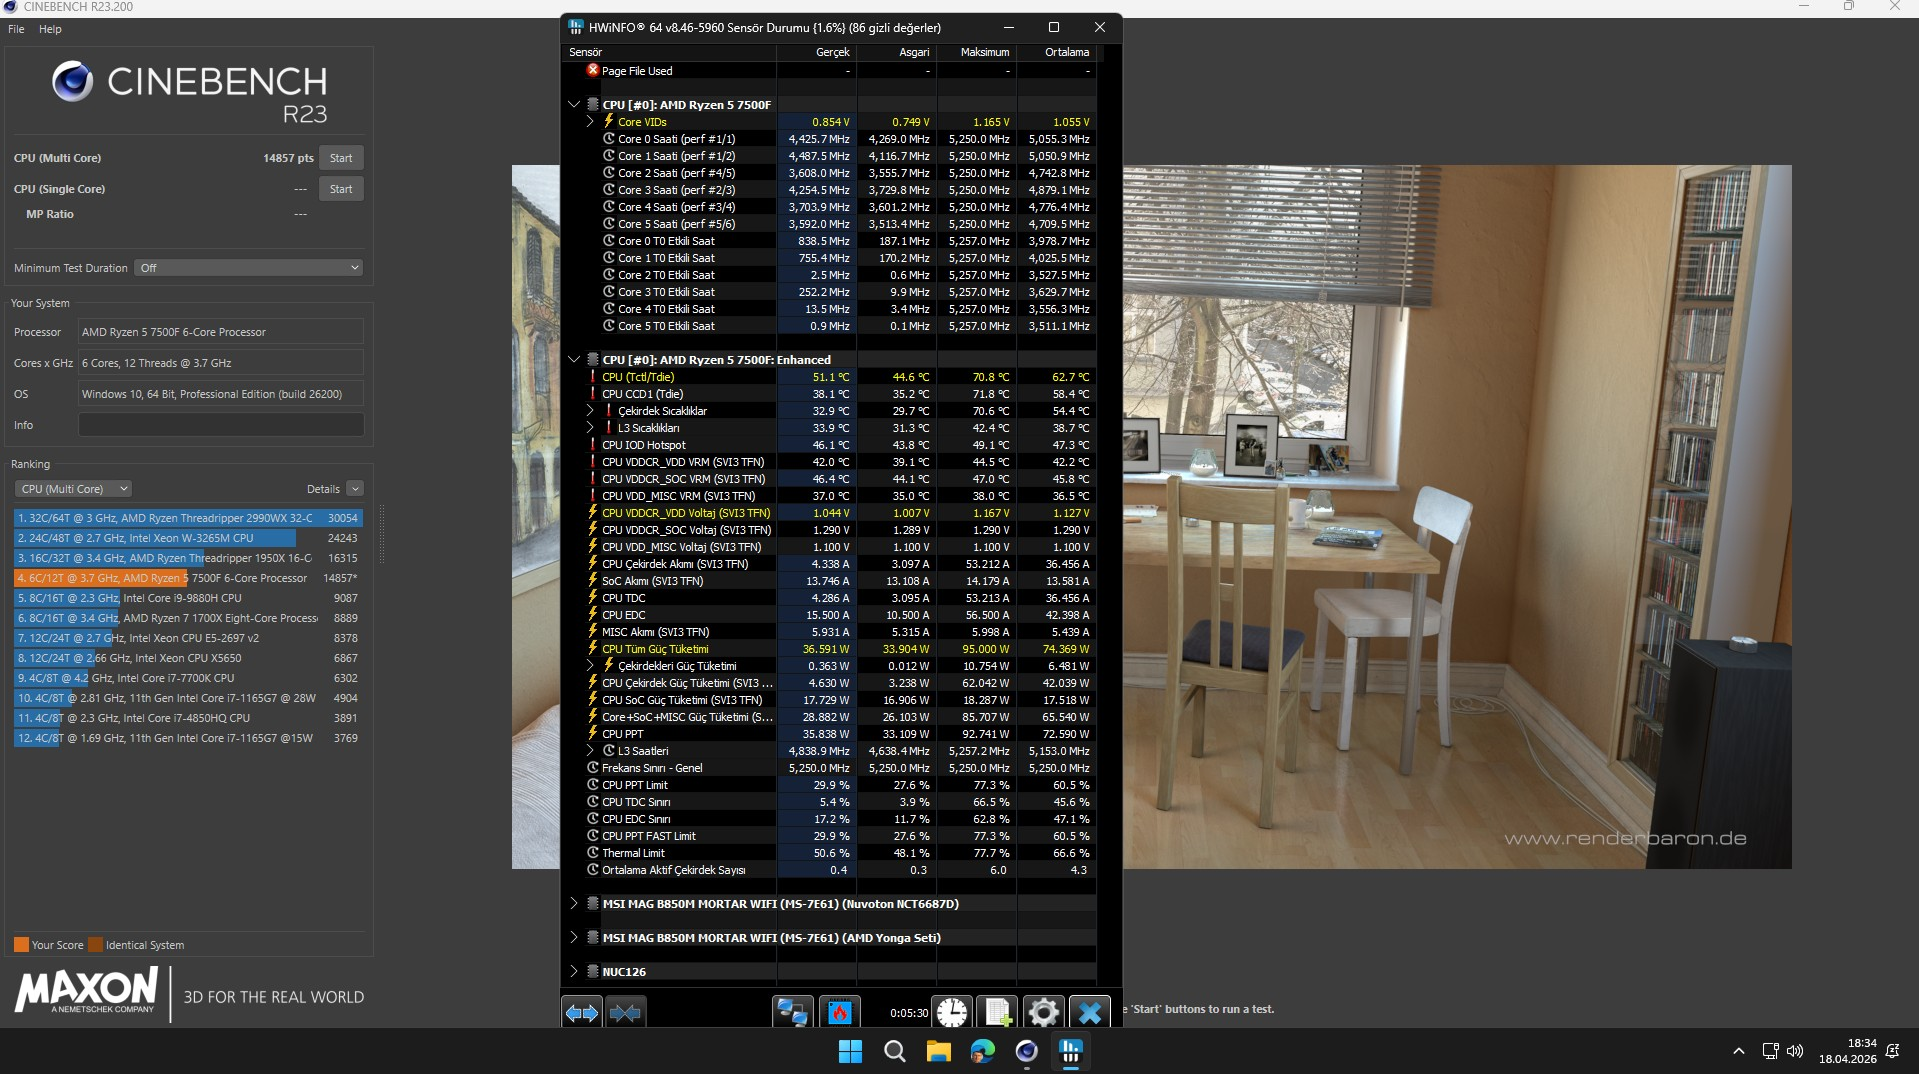The width and height of the screenshot is (1919, 1074).
Task: Open network icon in system tray
Action: [1770, 1051]
